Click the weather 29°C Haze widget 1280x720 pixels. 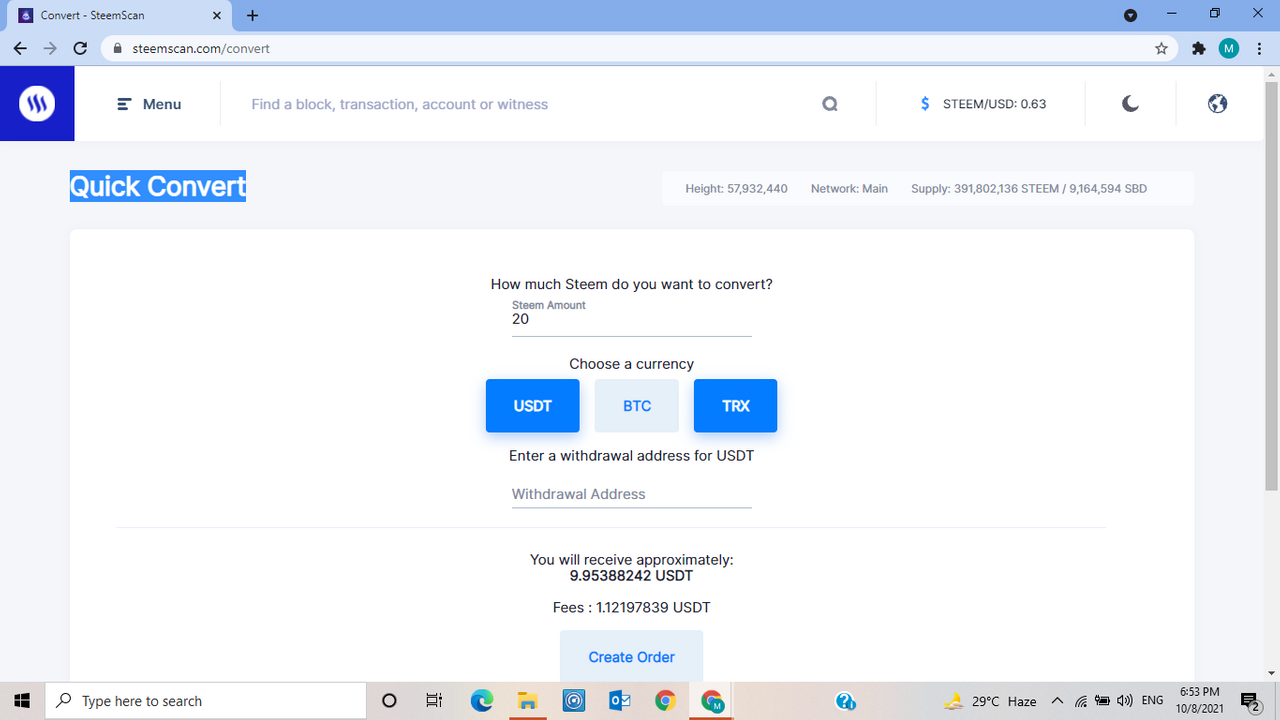tap(990, 701)
